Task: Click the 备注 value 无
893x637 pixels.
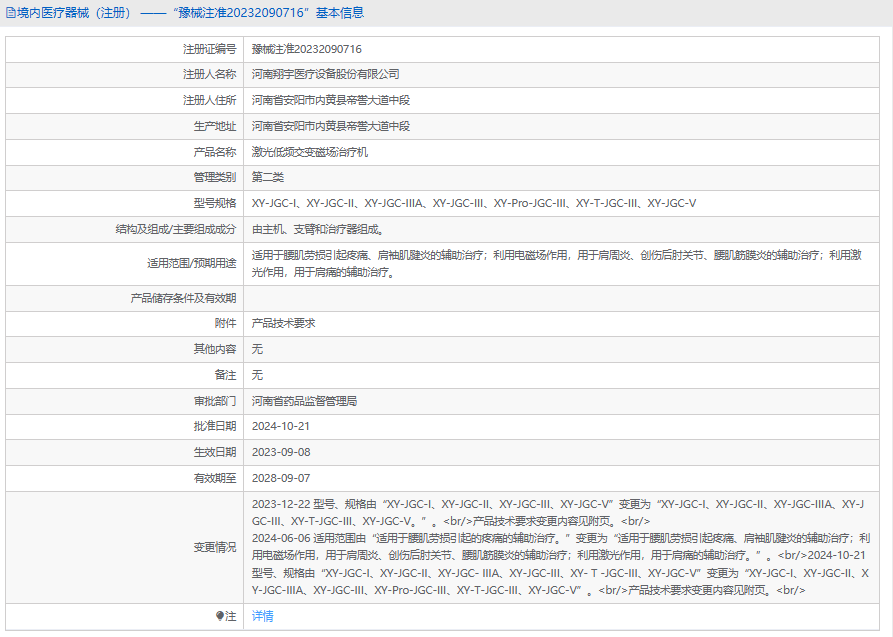Action: click(257, 375)
